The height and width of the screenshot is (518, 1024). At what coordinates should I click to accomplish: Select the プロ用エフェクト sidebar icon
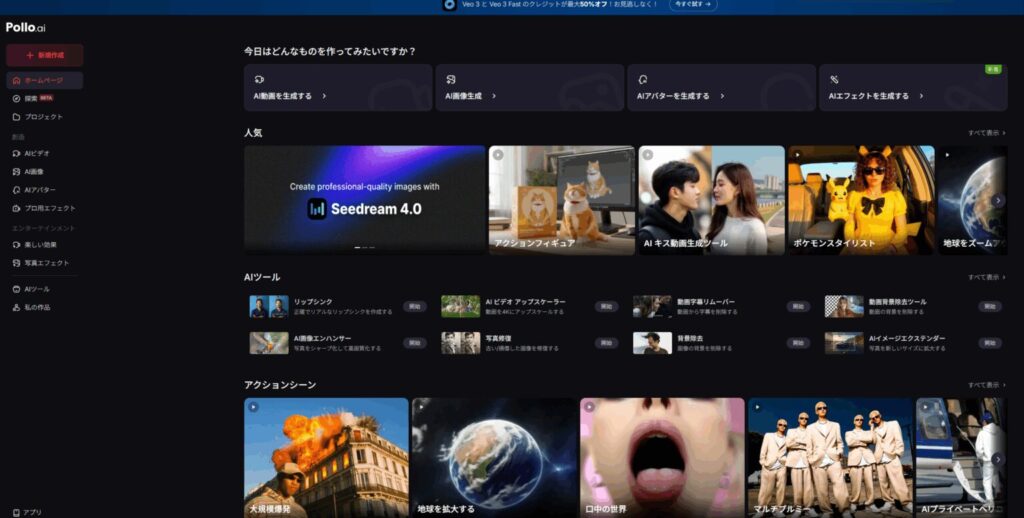pyautogui.click(x=16, y=208)
